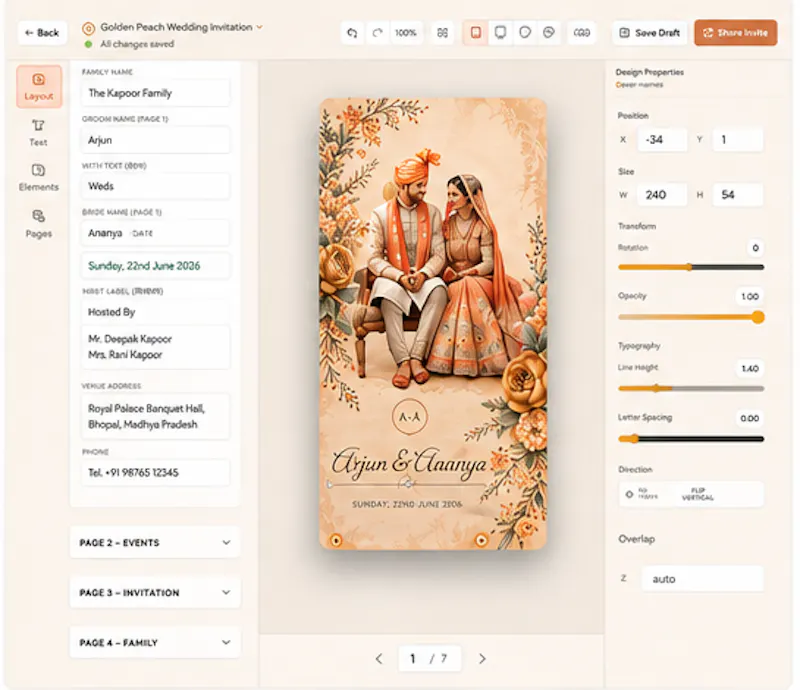Click the Opacity slider handle
This screenshot has height=690, width=800.
tap(758, 317)
